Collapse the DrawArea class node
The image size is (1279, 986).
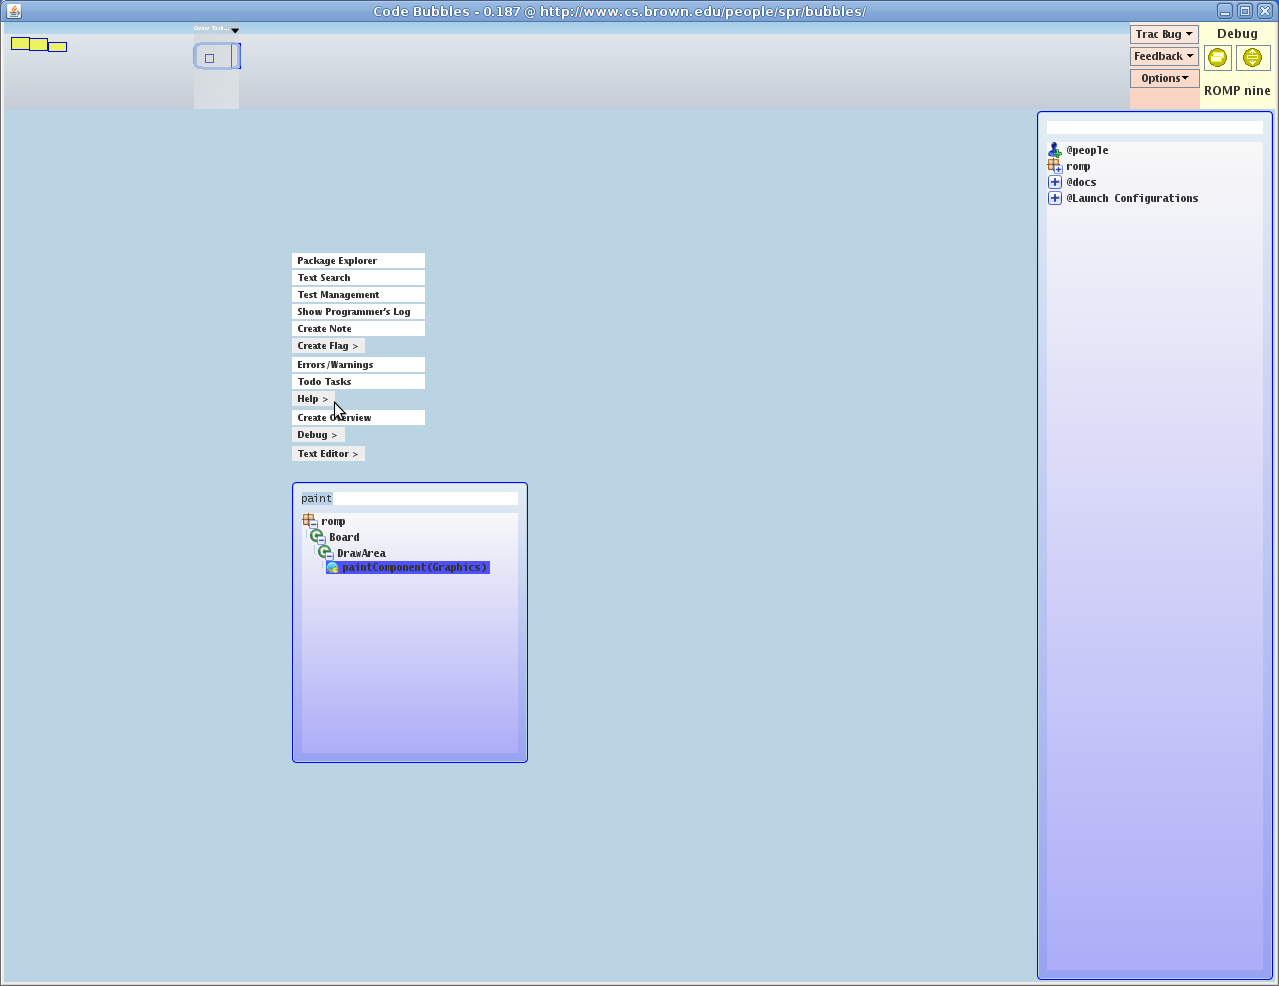point(329,556)
